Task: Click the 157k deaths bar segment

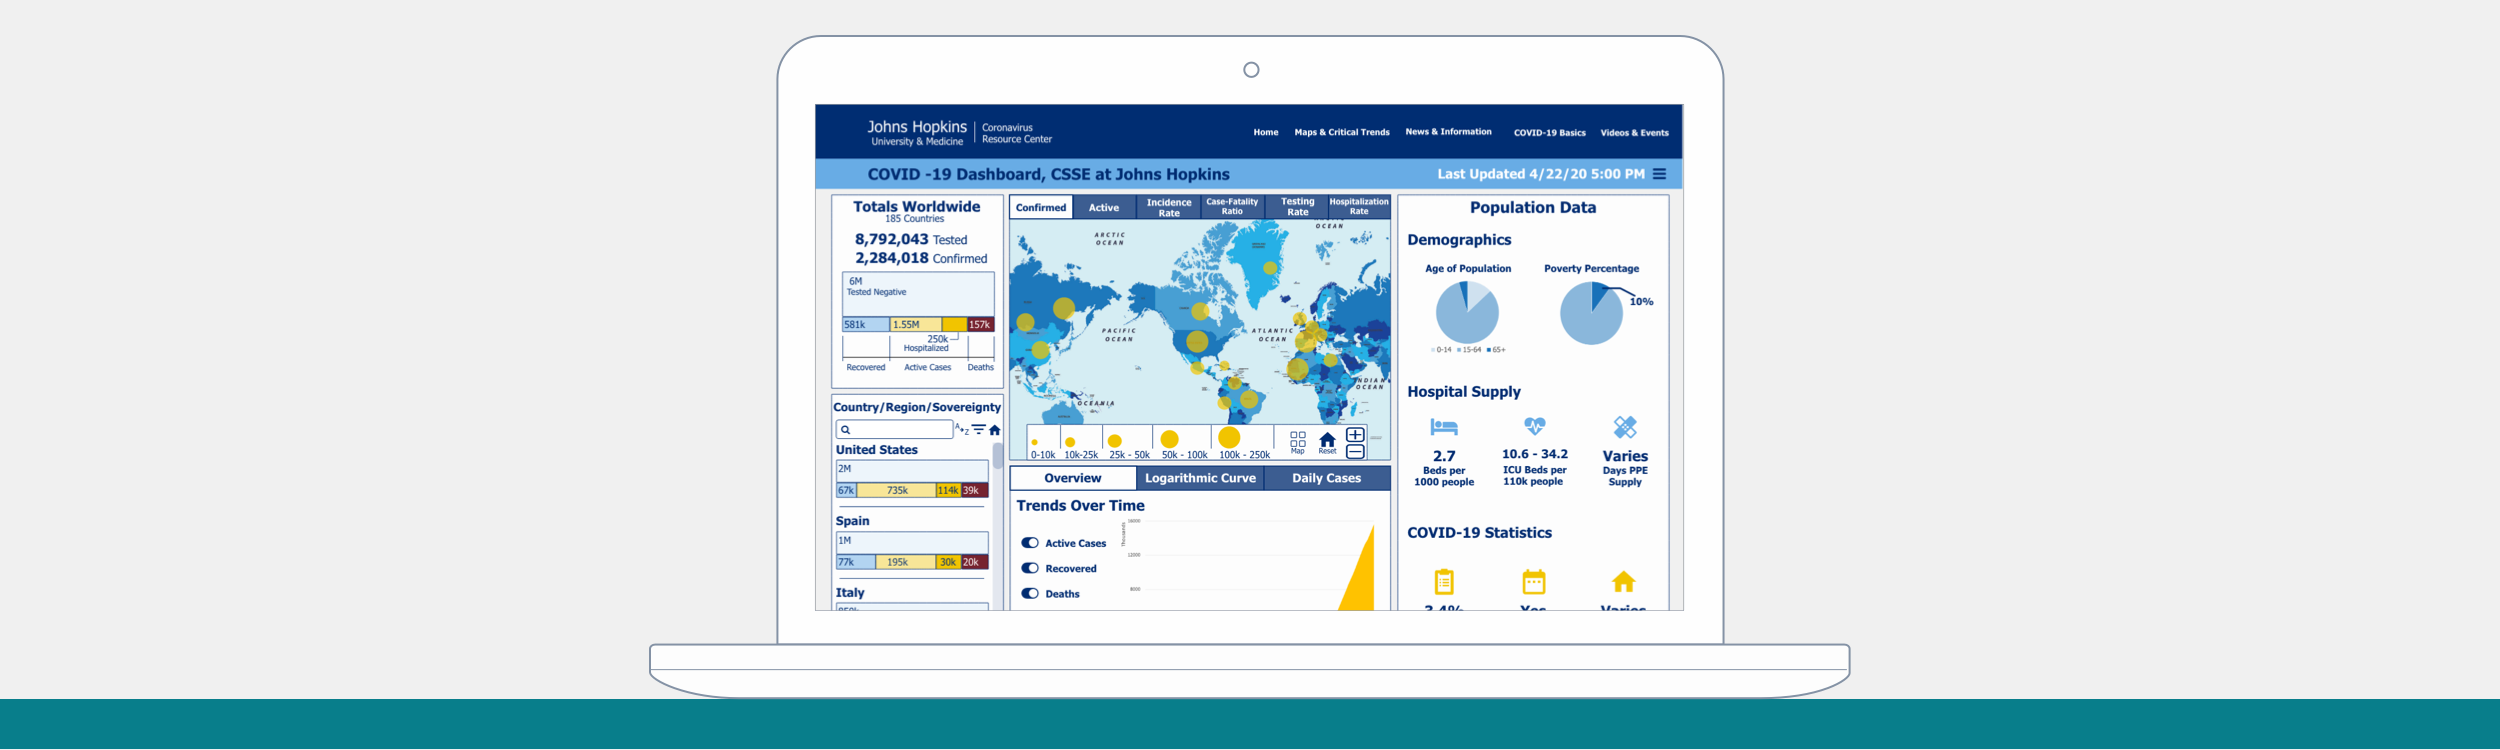Action: pyautogui.click(x=980, y=324)
